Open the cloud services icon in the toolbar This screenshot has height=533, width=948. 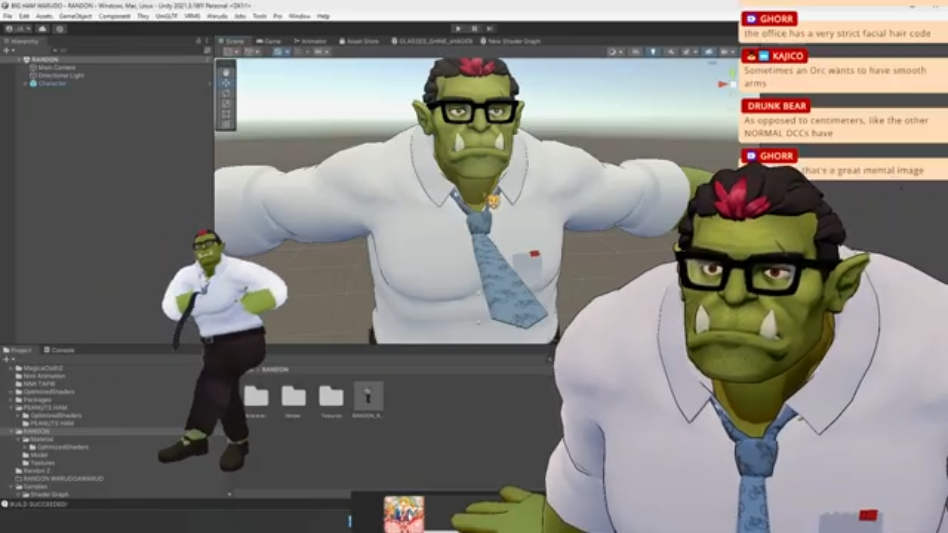pos(43,29)
